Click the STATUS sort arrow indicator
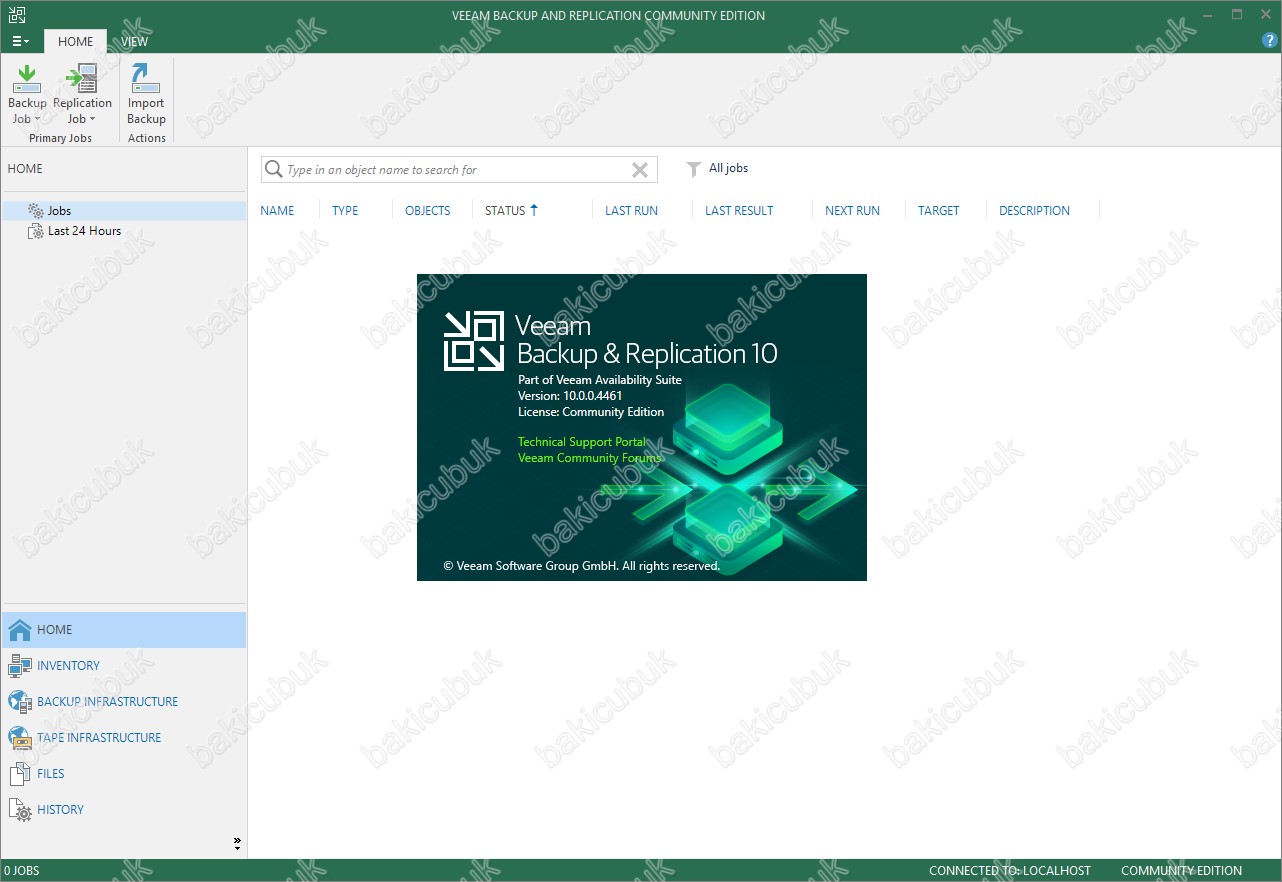 [x=534, y=210]
